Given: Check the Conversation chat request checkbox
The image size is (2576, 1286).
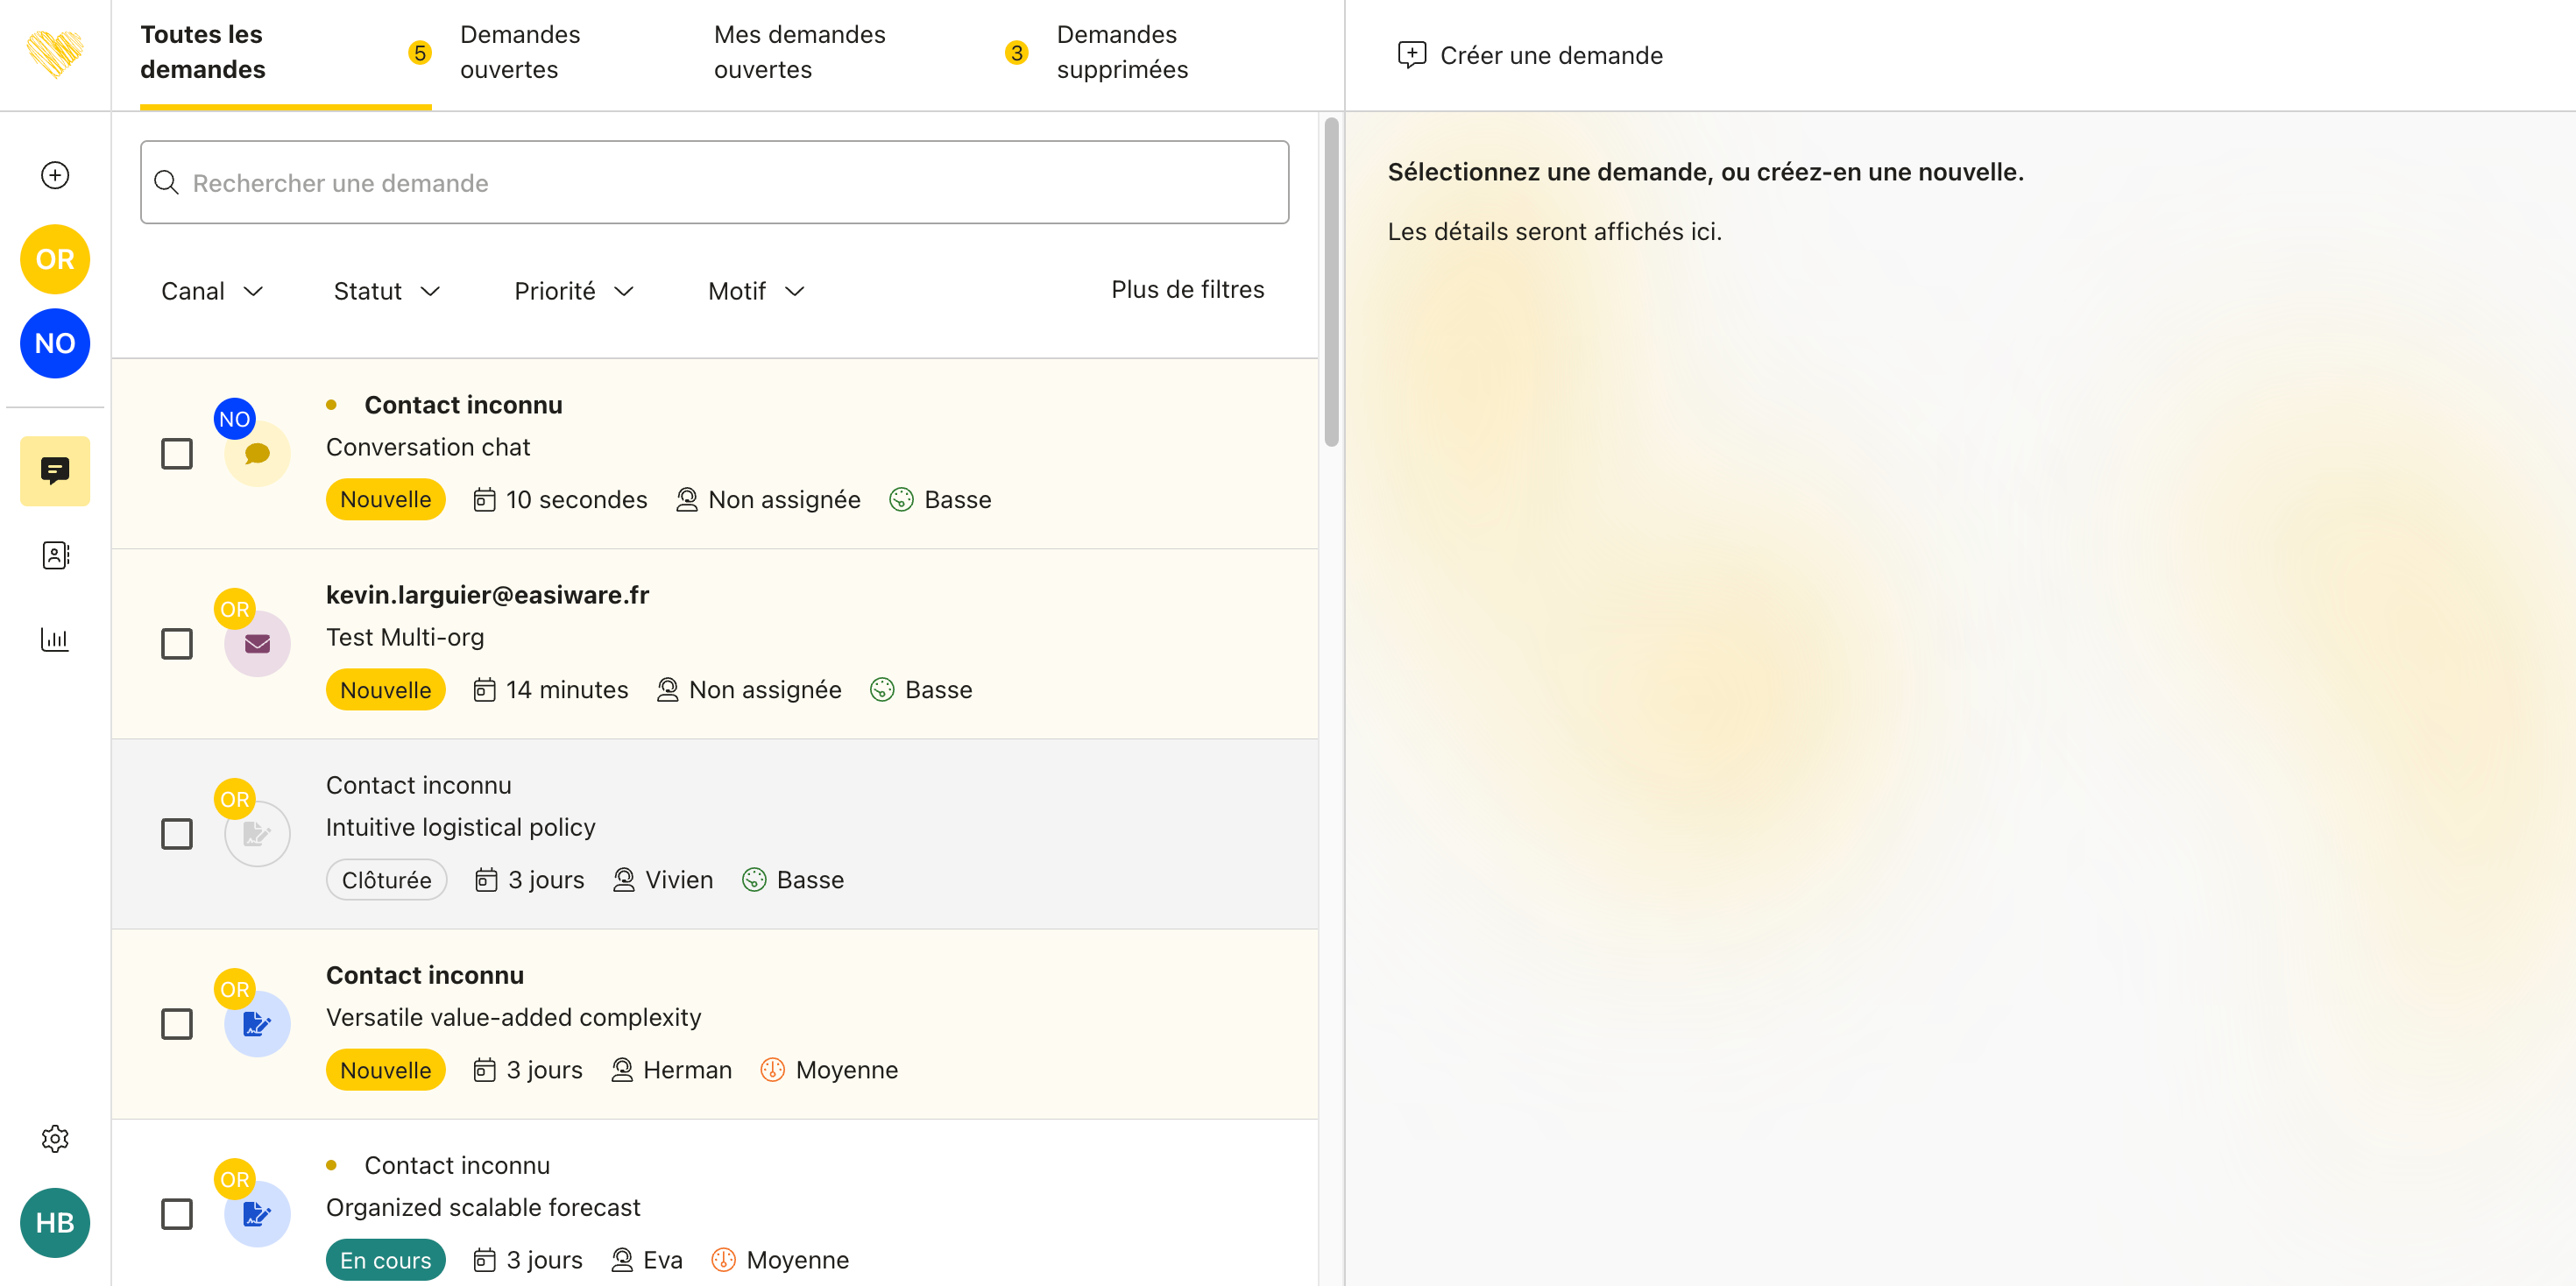Looking at the screenshot, I should pos(177,453).
